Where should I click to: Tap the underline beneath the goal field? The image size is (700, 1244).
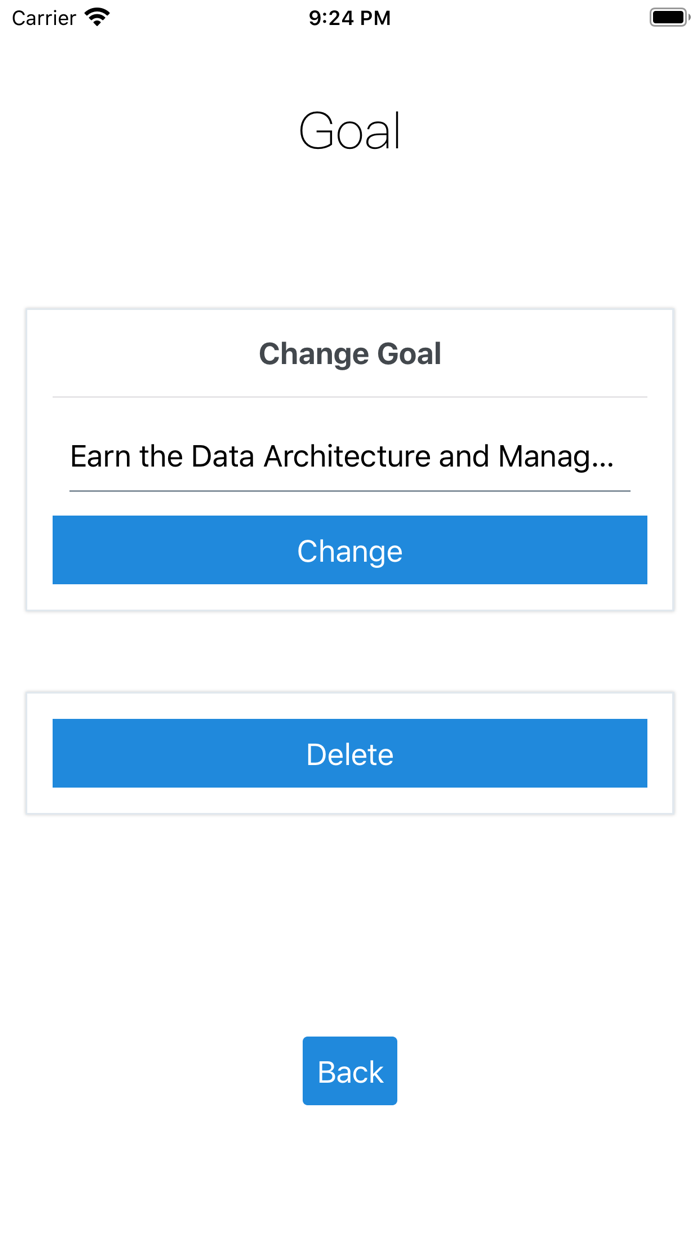(x=350, y=491)
